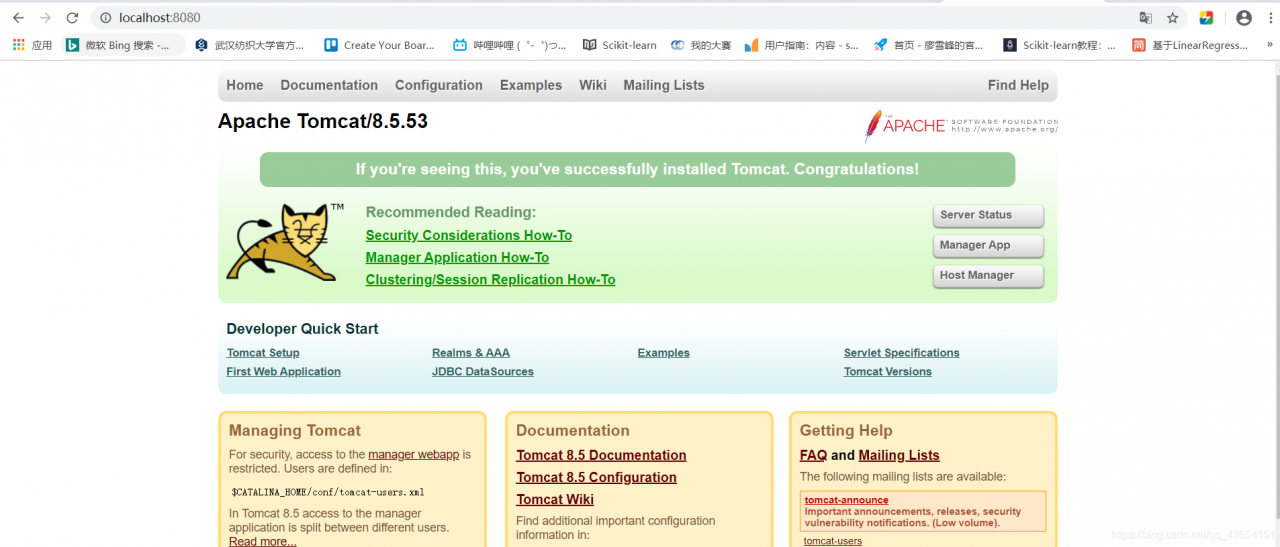Image resolution: width=1280 pixels, height=547 pixels.
Task: Open the Chrome profile avatar
Action: (x=1244, y=18)
